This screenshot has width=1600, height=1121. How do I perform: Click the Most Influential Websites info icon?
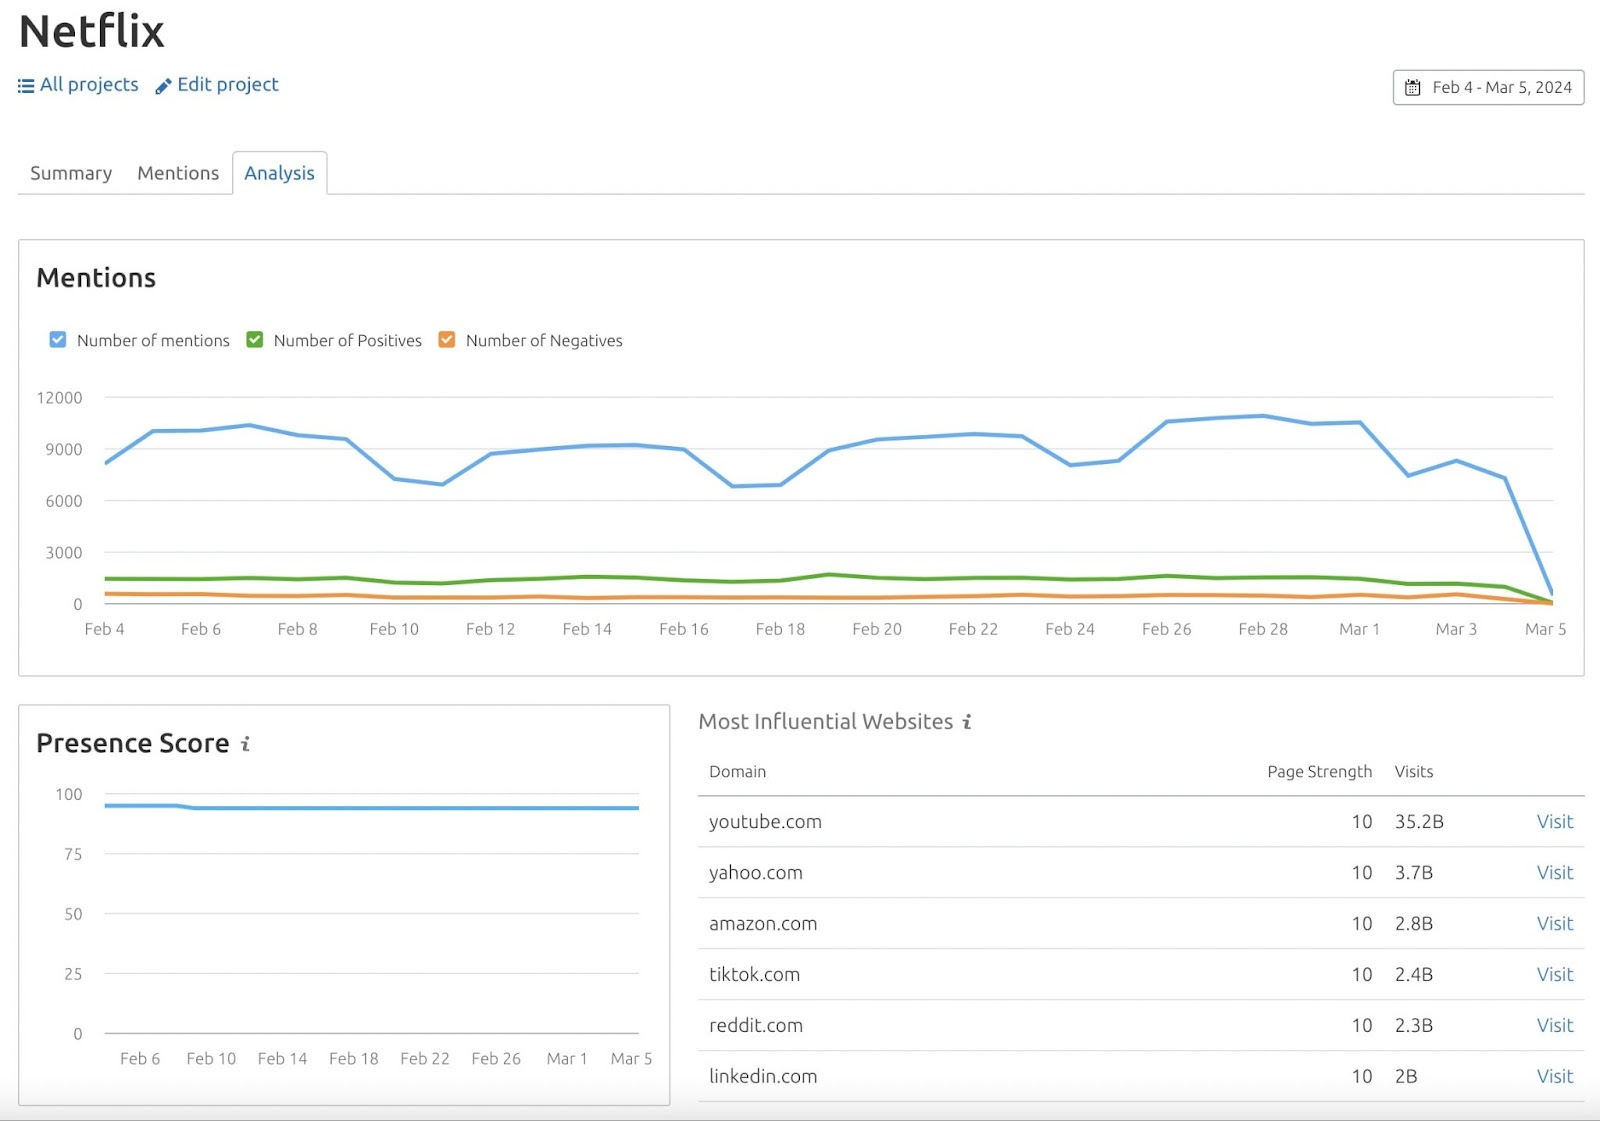965,721
